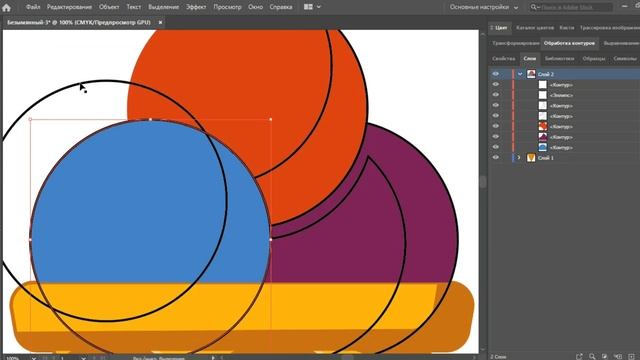Switch to the Свойства tab
Image resolution: width=640 pixels, height=360 pixels.
(x=504, y=58)
